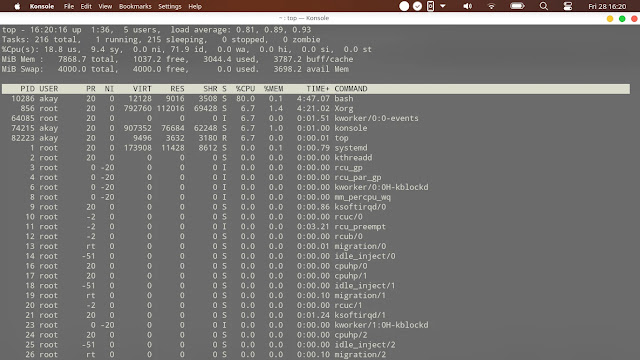Click the yellow minimize window button

[x=610, y=18]
